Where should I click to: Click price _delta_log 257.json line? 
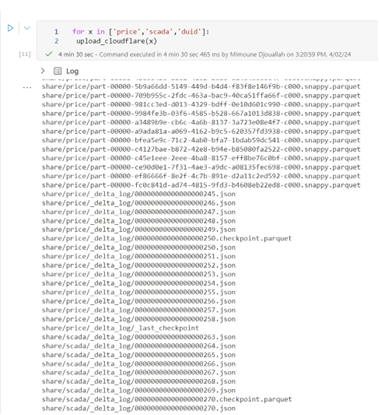(139, 310)
